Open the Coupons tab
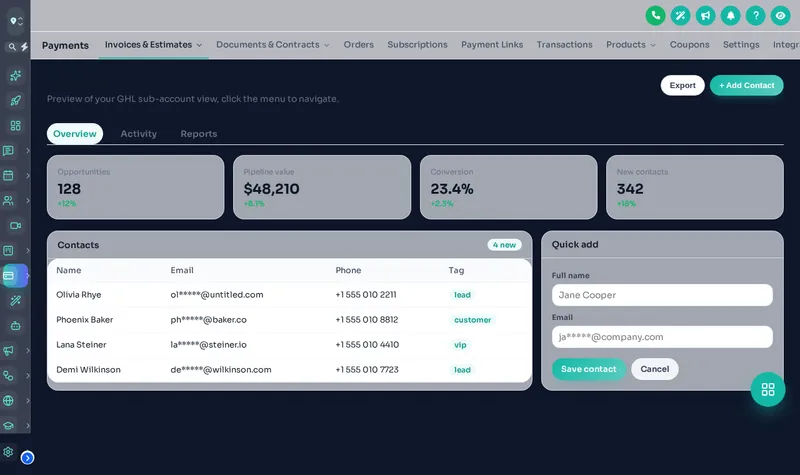This screenshot has width=800, height=475. pos(689,45)
